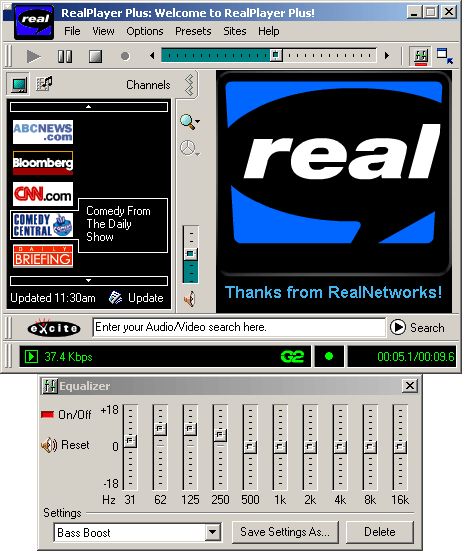Click the mute speaker icon below volume
Screen dimensions: 462x551
click(x=190, y=299)
